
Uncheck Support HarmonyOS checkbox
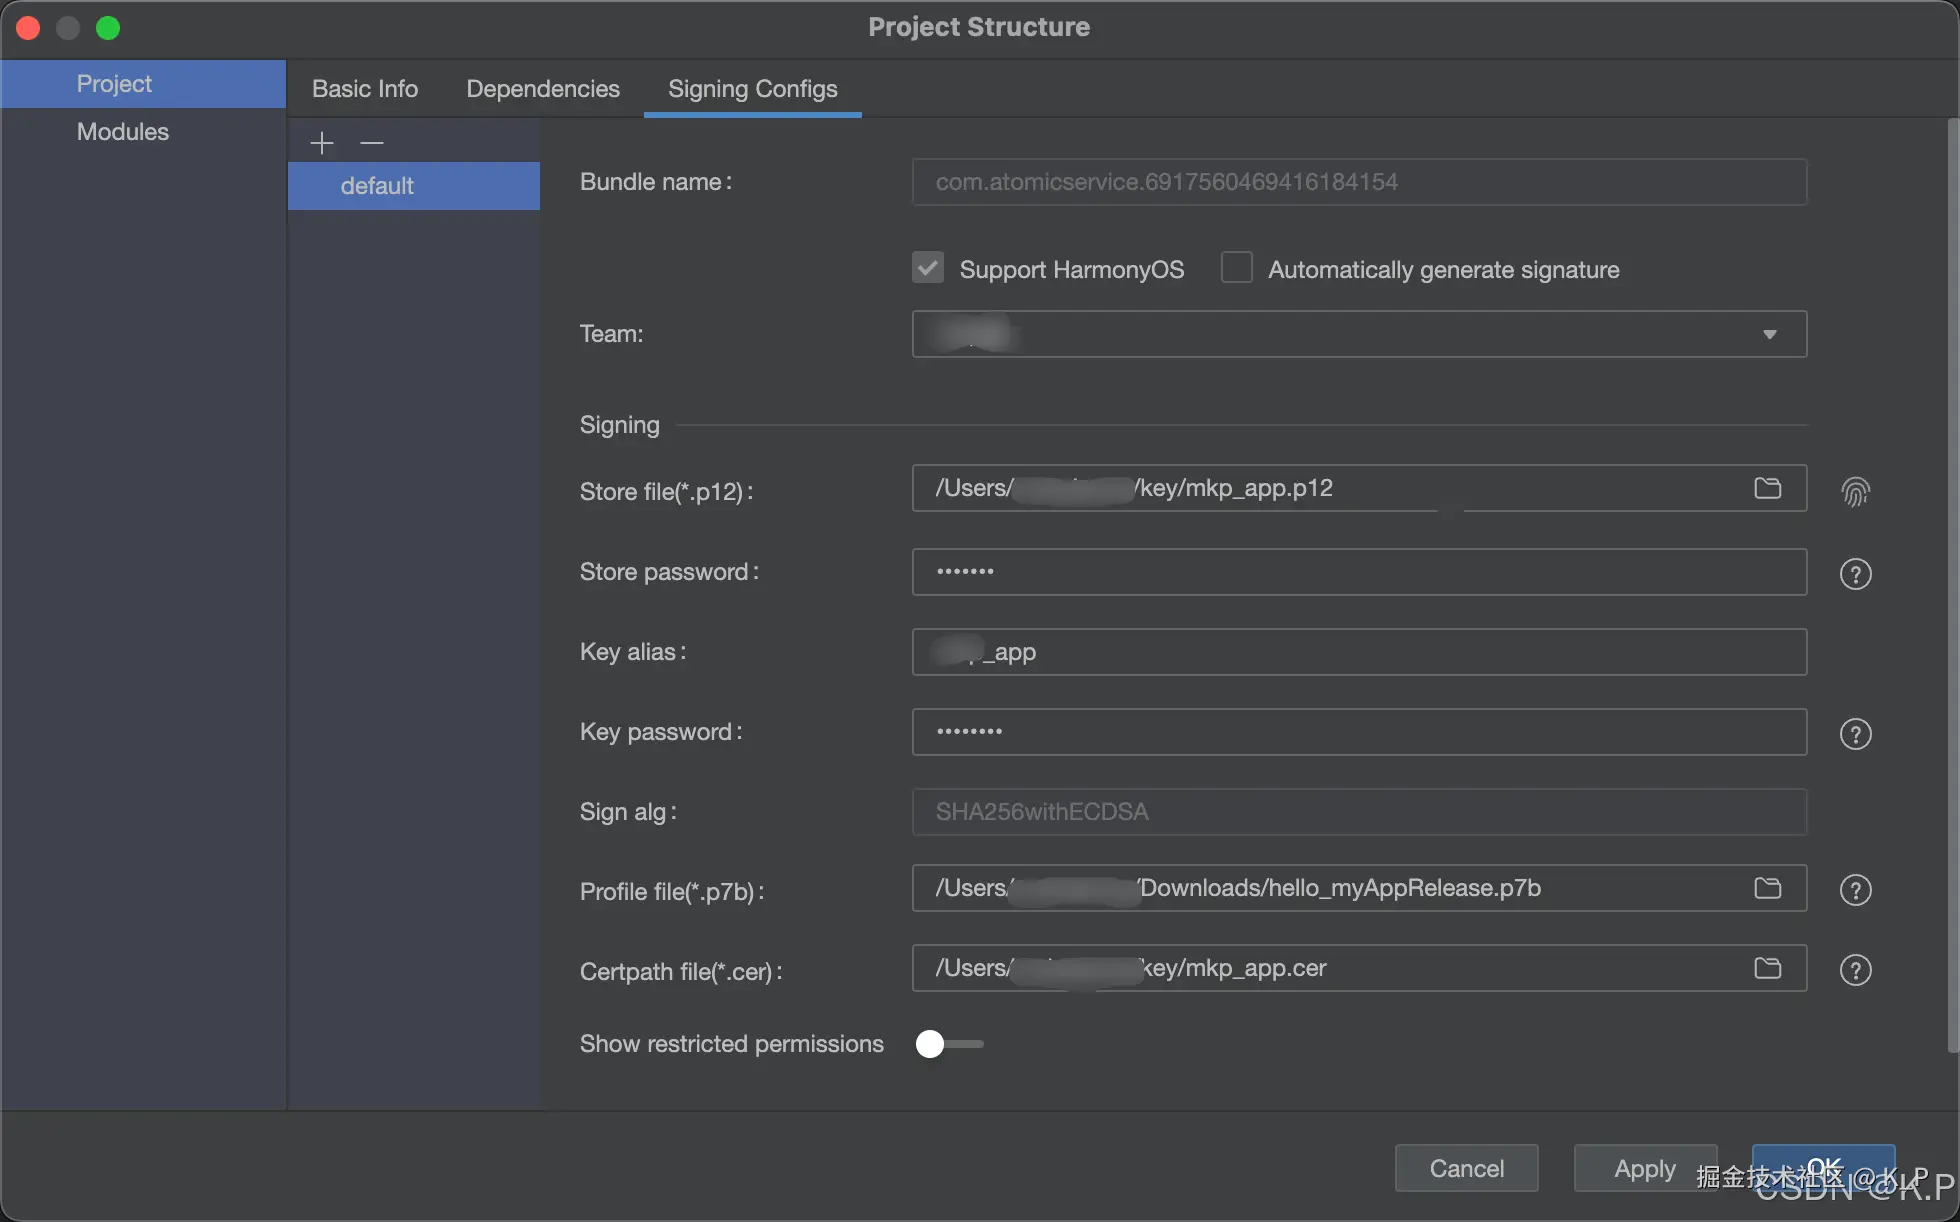928,268
